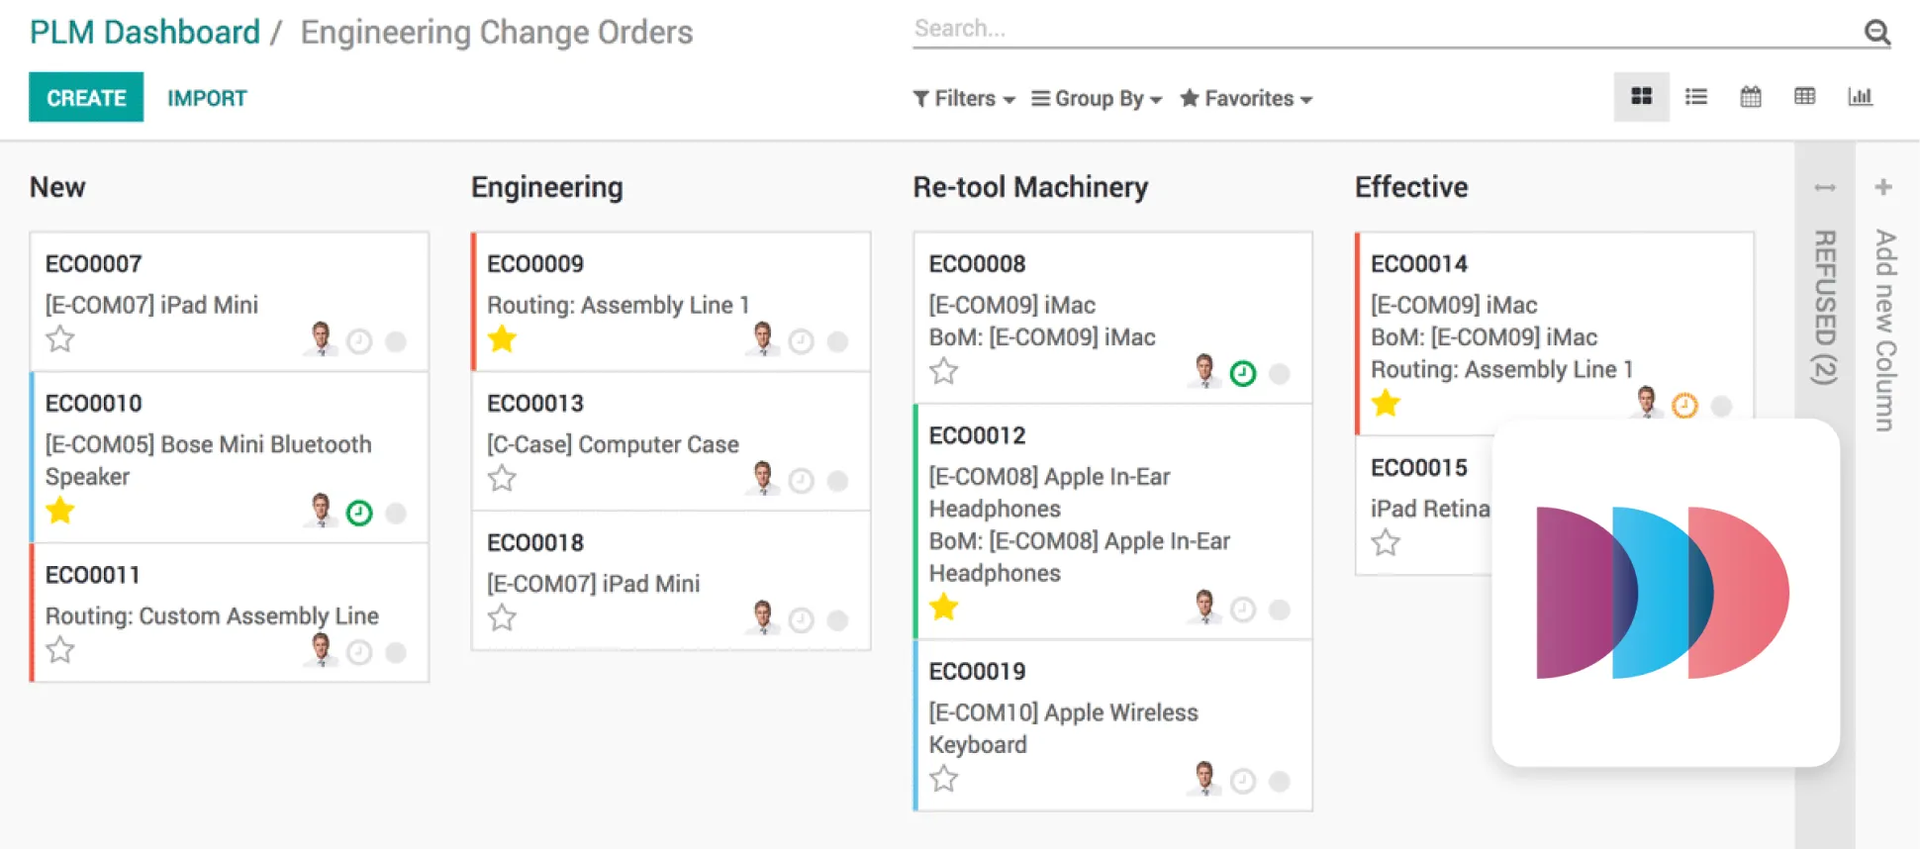Star the ECO0019 card

pos(944,778)
